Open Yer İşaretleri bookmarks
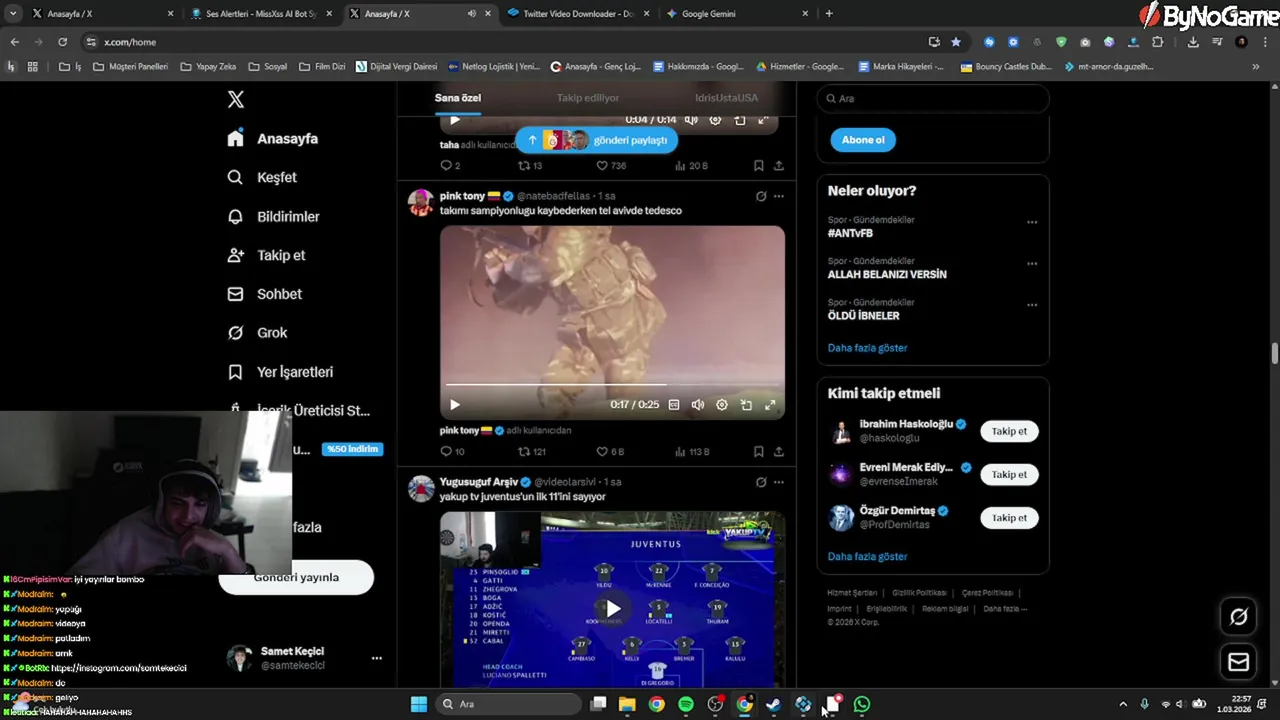Viewport: 1280px width, 720px height. [280, 372]
